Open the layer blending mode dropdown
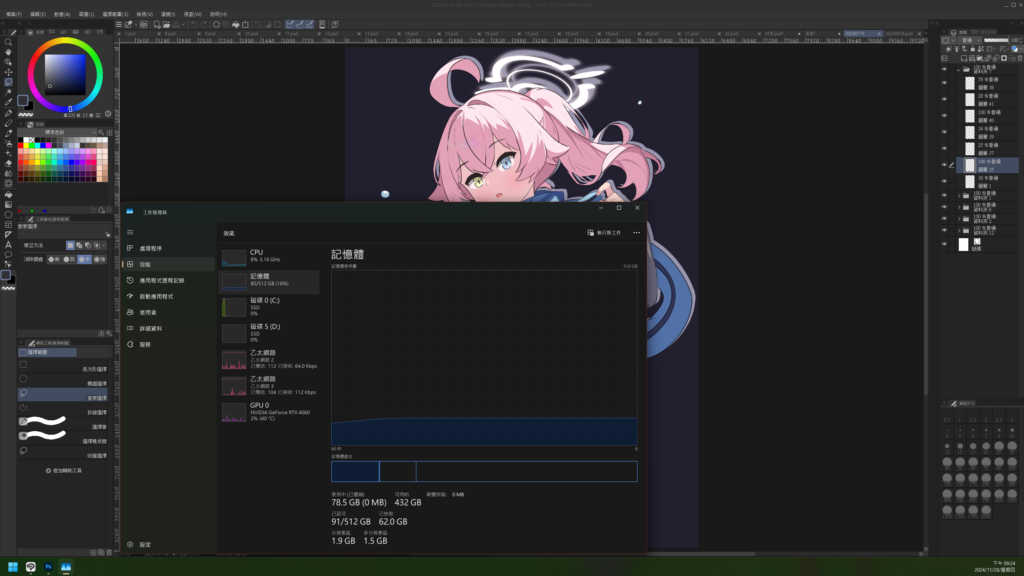 click(x=968, y=40)
